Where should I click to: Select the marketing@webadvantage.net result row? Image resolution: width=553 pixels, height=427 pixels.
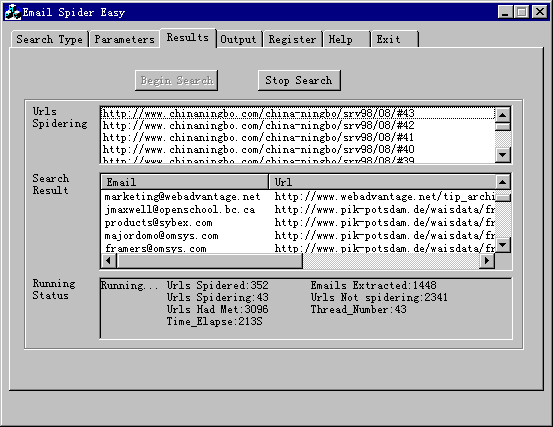[x=298, y=196]
